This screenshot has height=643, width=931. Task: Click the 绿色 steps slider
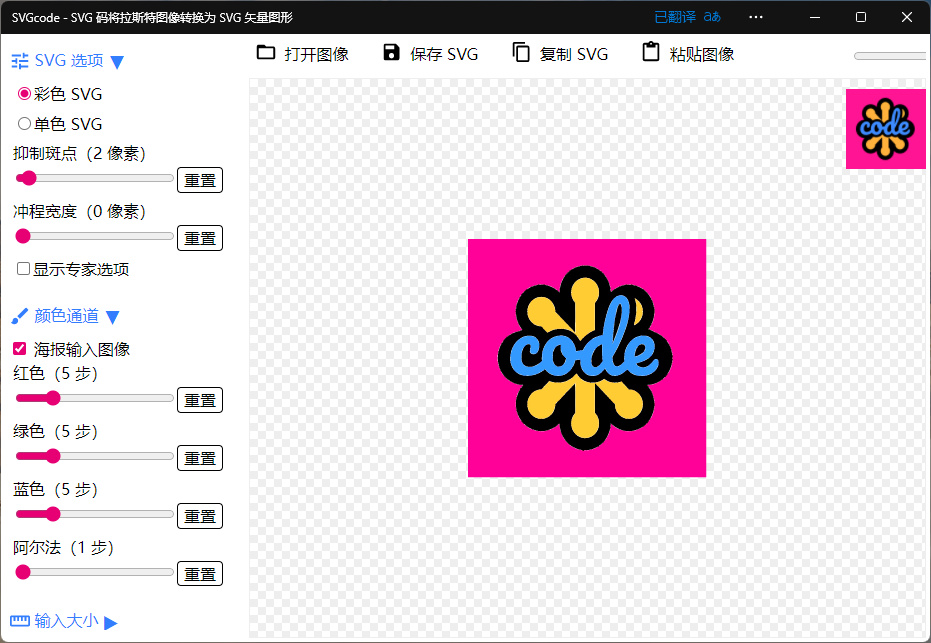tap(94, 457)
